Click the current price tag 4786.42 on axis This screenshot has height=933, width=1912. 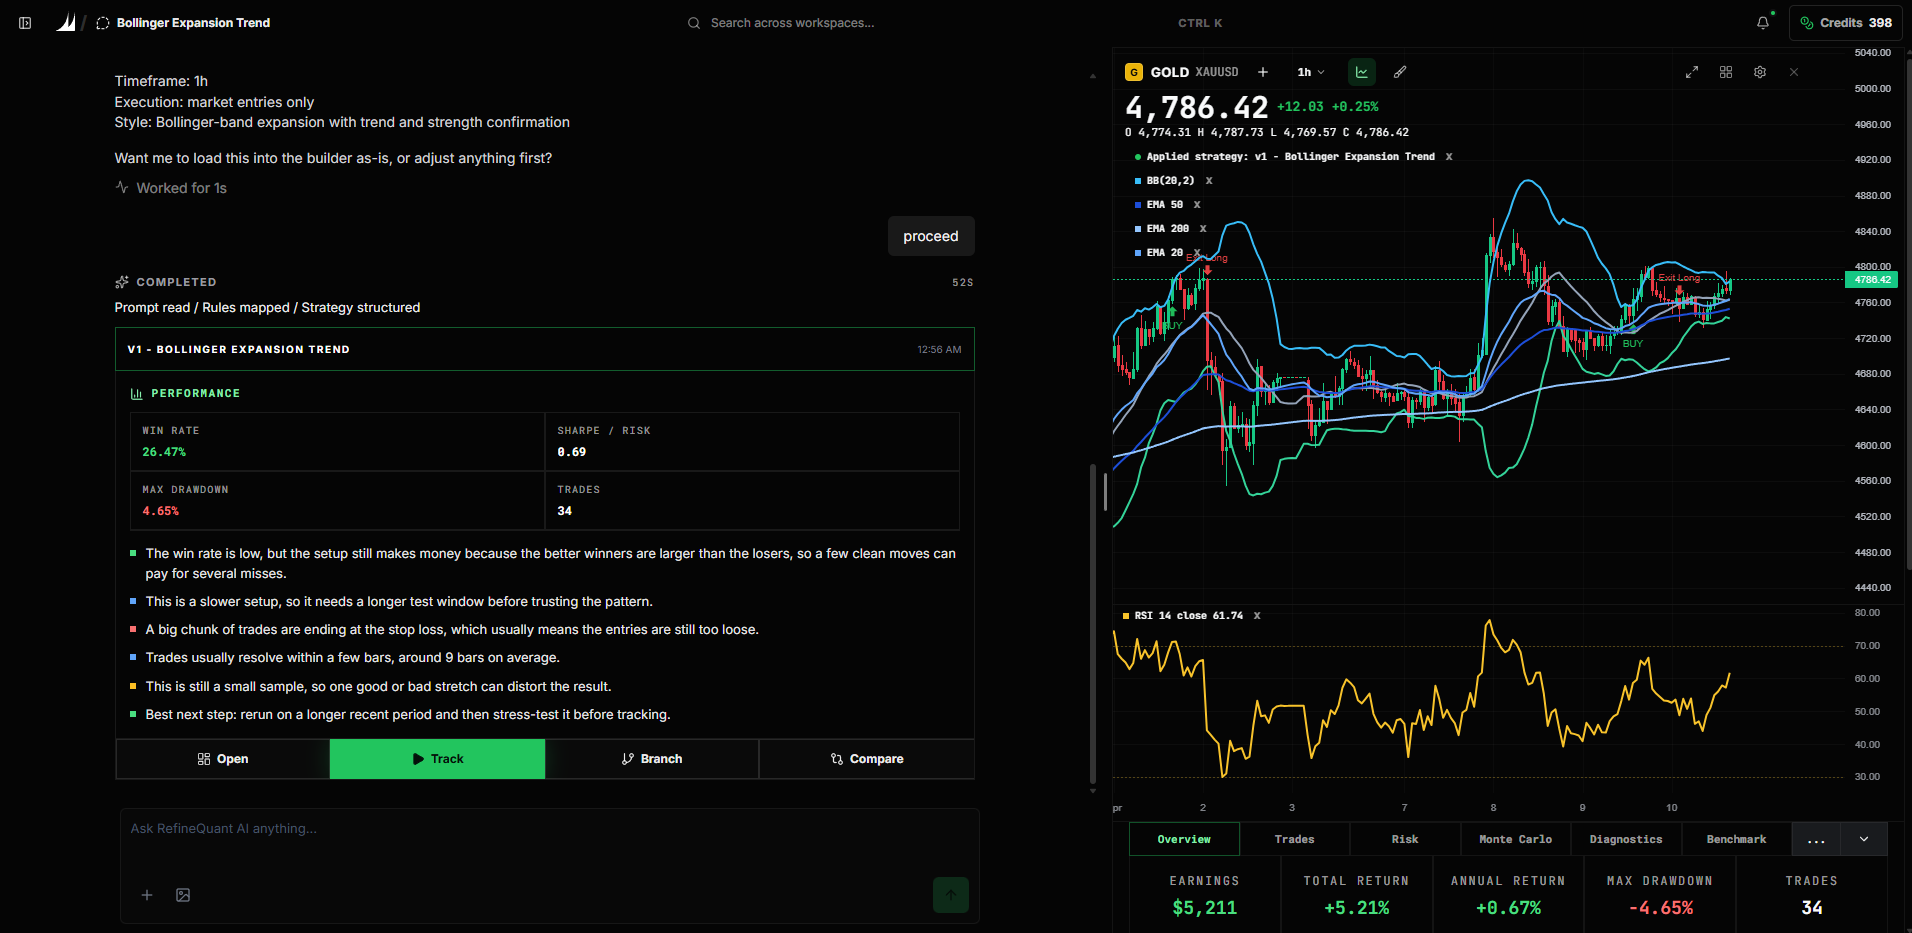1871,280
